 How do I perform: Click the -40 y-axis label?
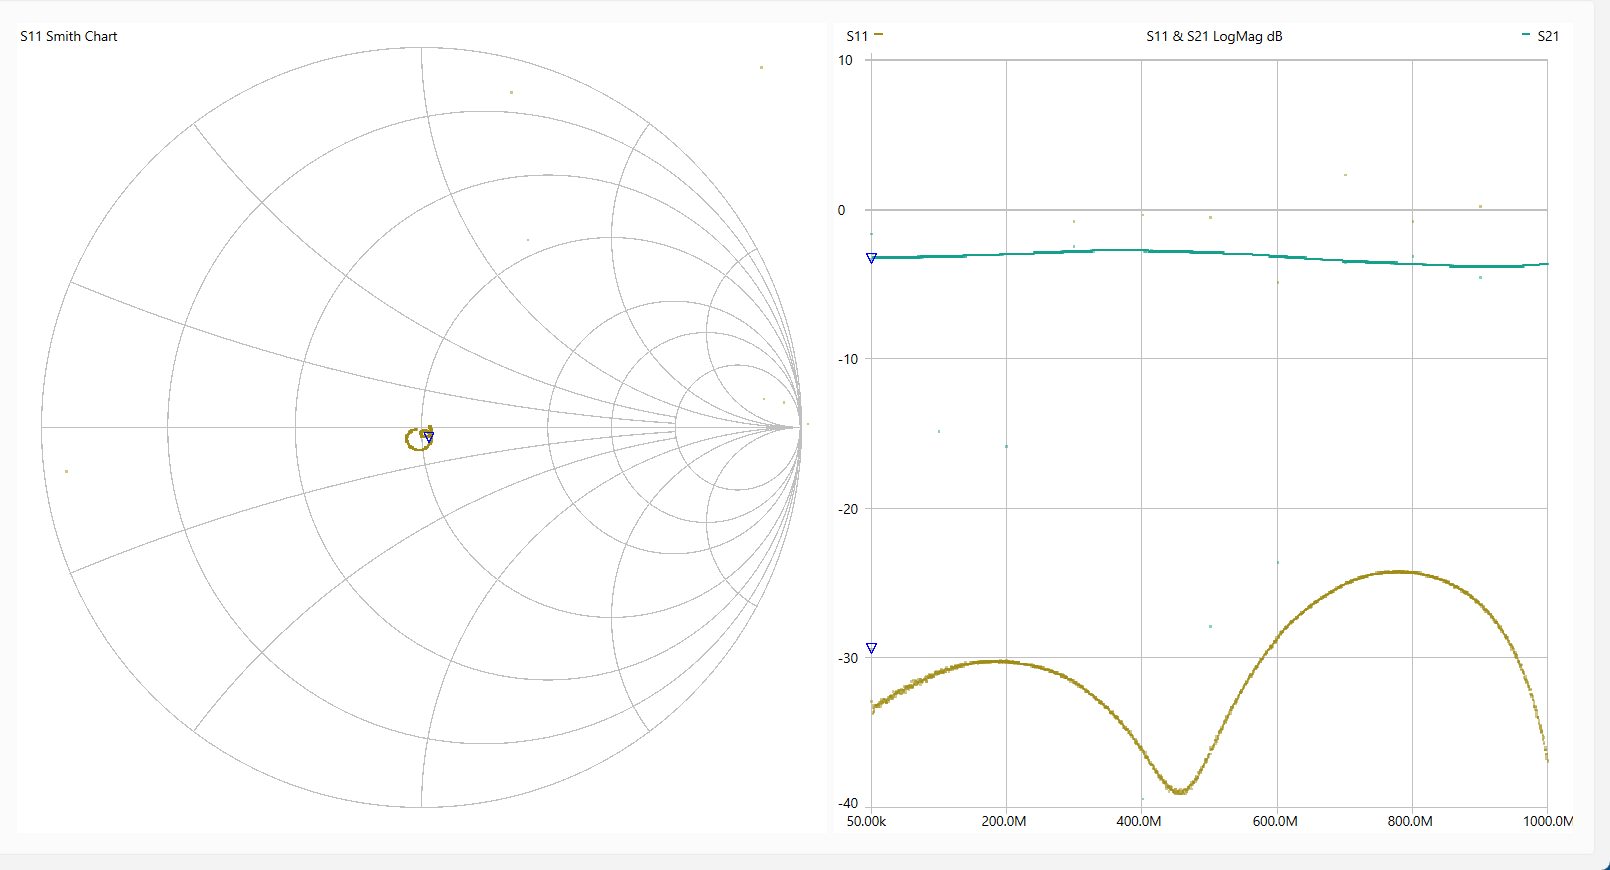[847, 803]
